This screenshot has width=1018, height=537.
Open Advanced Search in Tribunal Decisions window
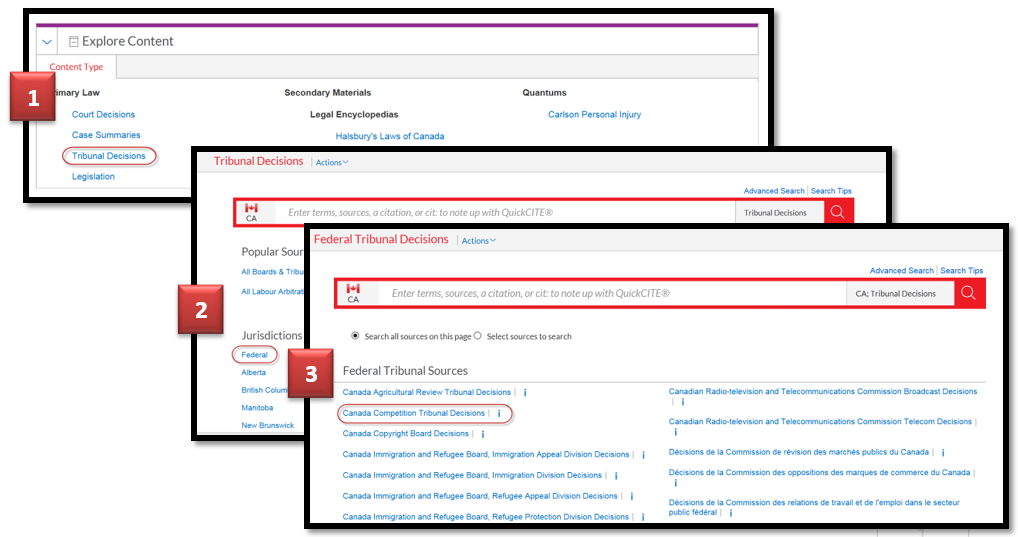774,191
